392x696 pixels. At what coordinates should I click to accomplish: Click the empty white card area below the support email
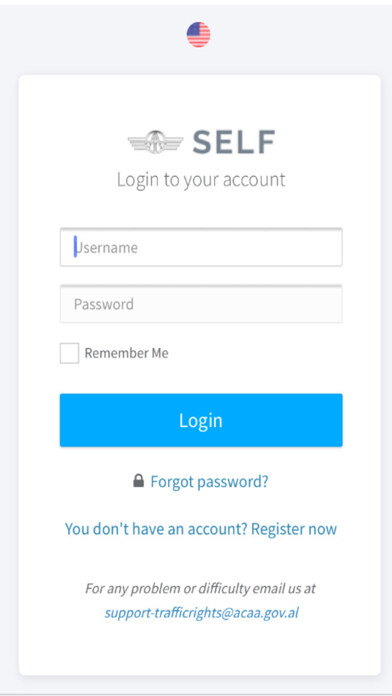pyautogui.click(x=200, y=648)
